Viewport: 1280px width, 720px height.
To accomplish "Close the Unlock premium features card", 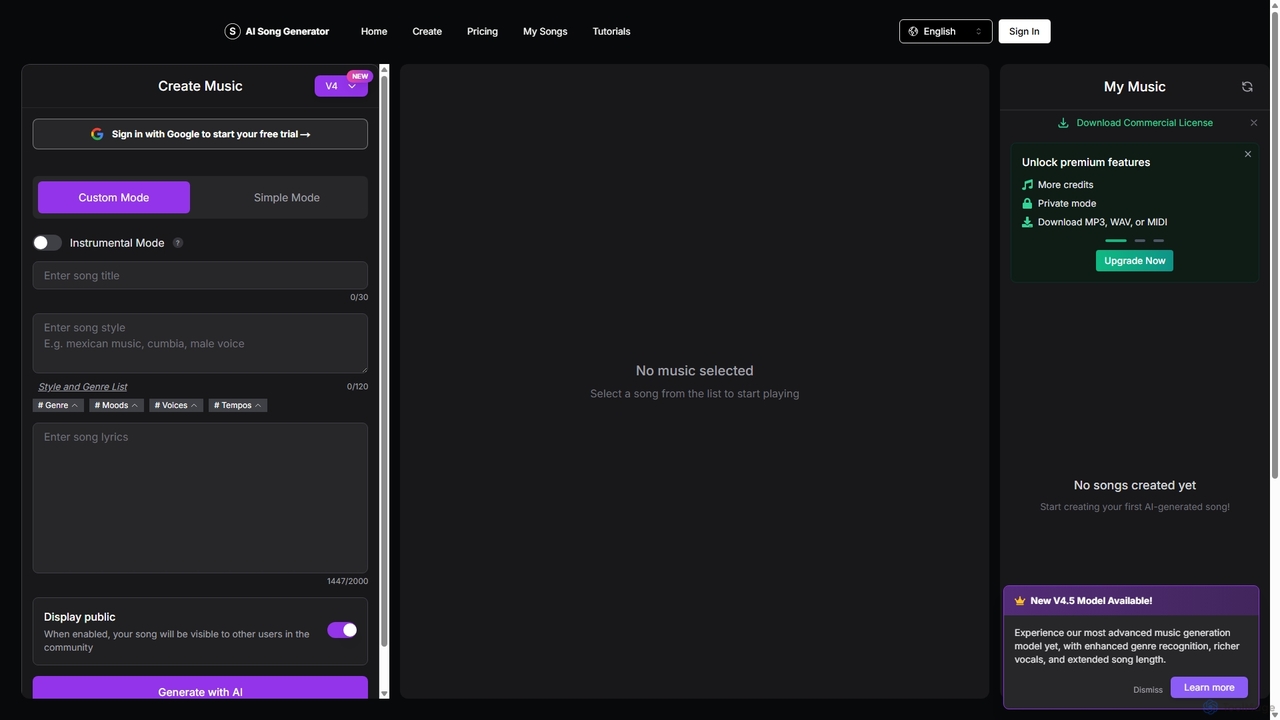I will click(1248, 154).
